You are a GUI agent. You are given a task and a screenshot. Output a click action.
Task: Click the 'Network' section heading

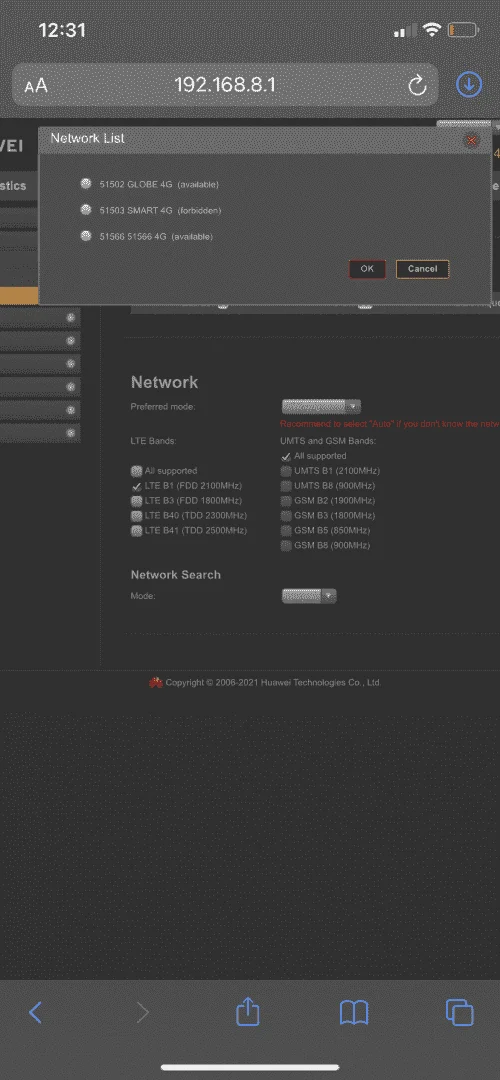pyautogui.click(x=165, y=382)
